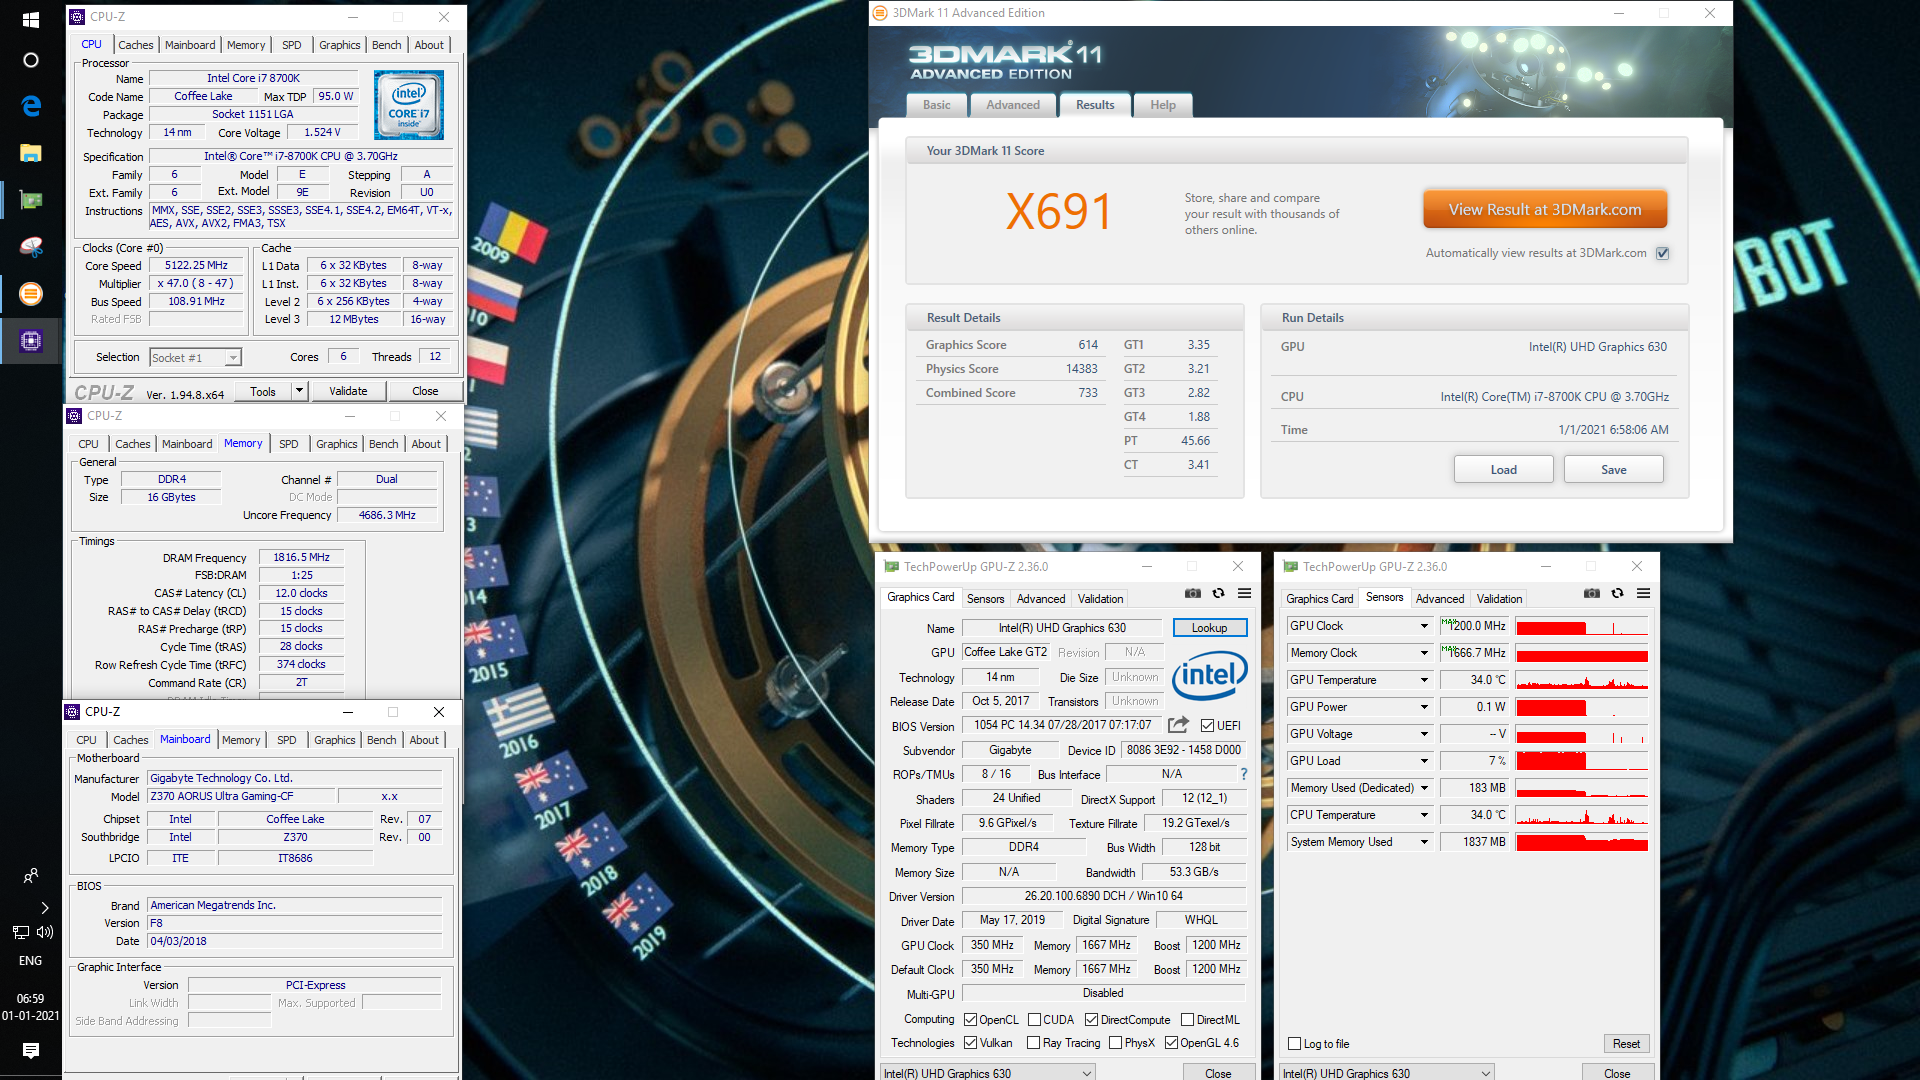Toggle the Vulkan checkbox
1920x1080 pixels.
pyautogui.click(x=970, y=1043)
